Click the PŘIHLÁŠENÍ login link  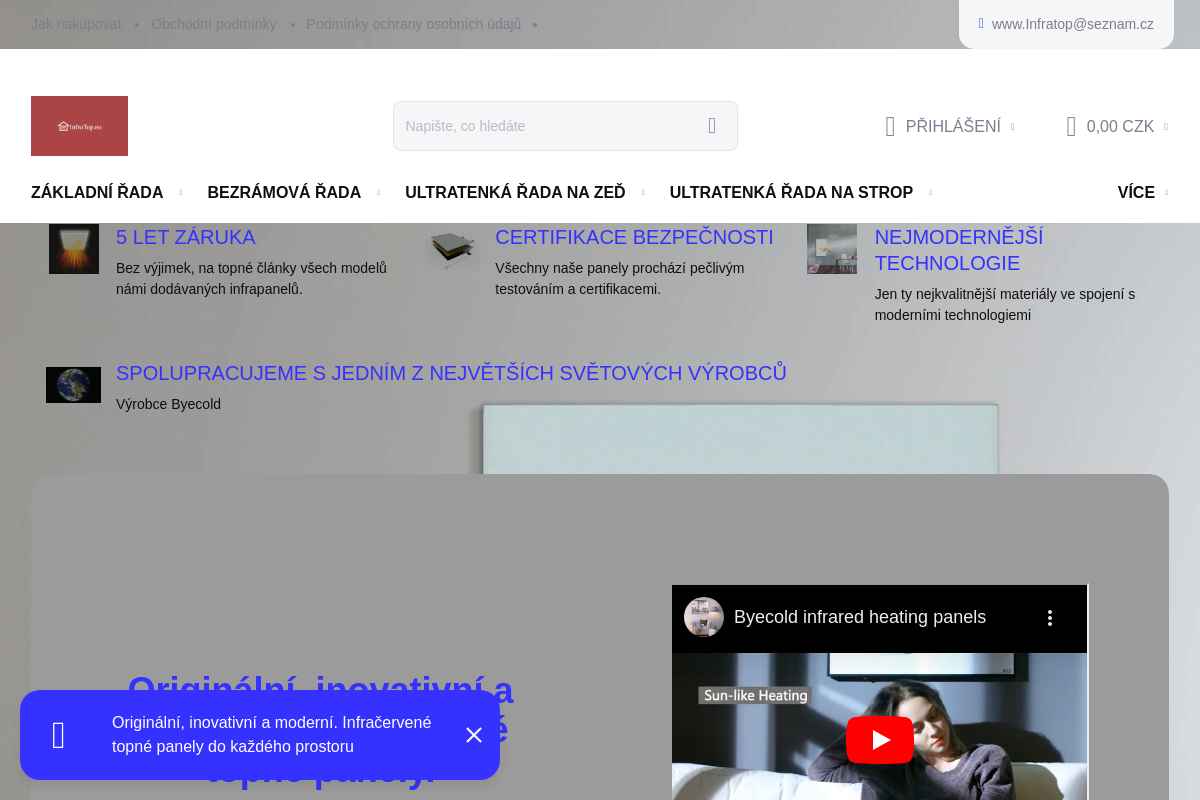point(953,126)
